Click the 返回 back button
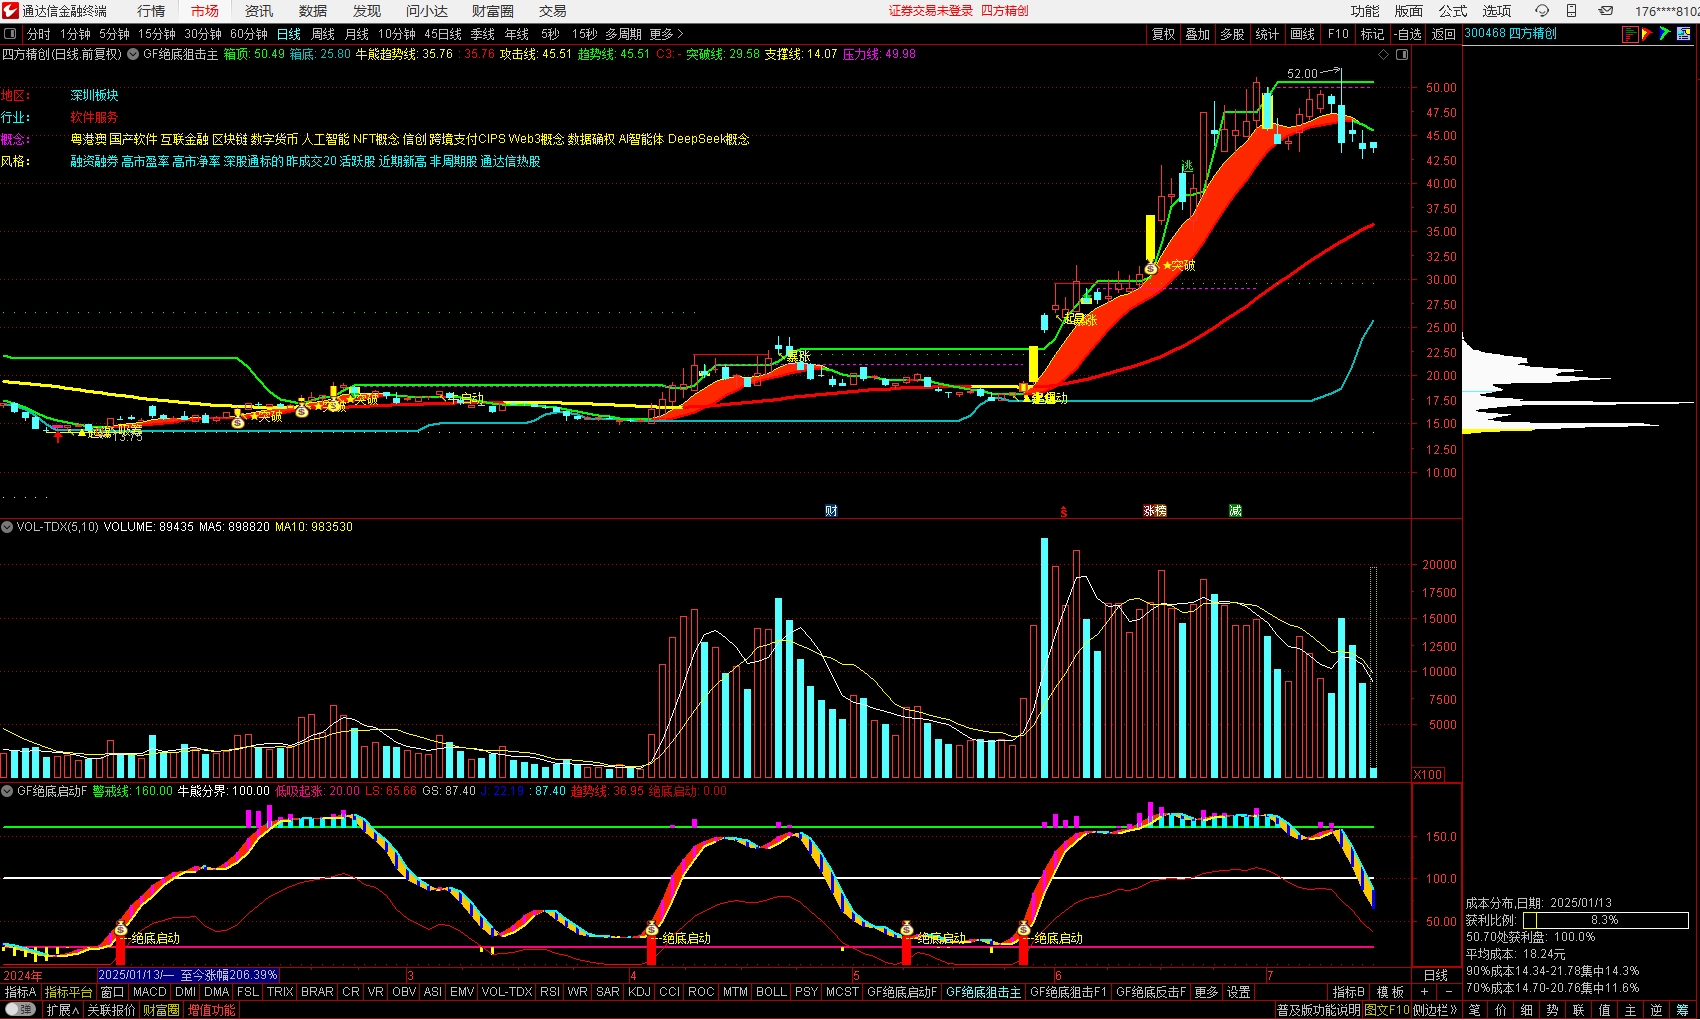This screenshot has width=1700, height=1020. tap(1443, 34)
